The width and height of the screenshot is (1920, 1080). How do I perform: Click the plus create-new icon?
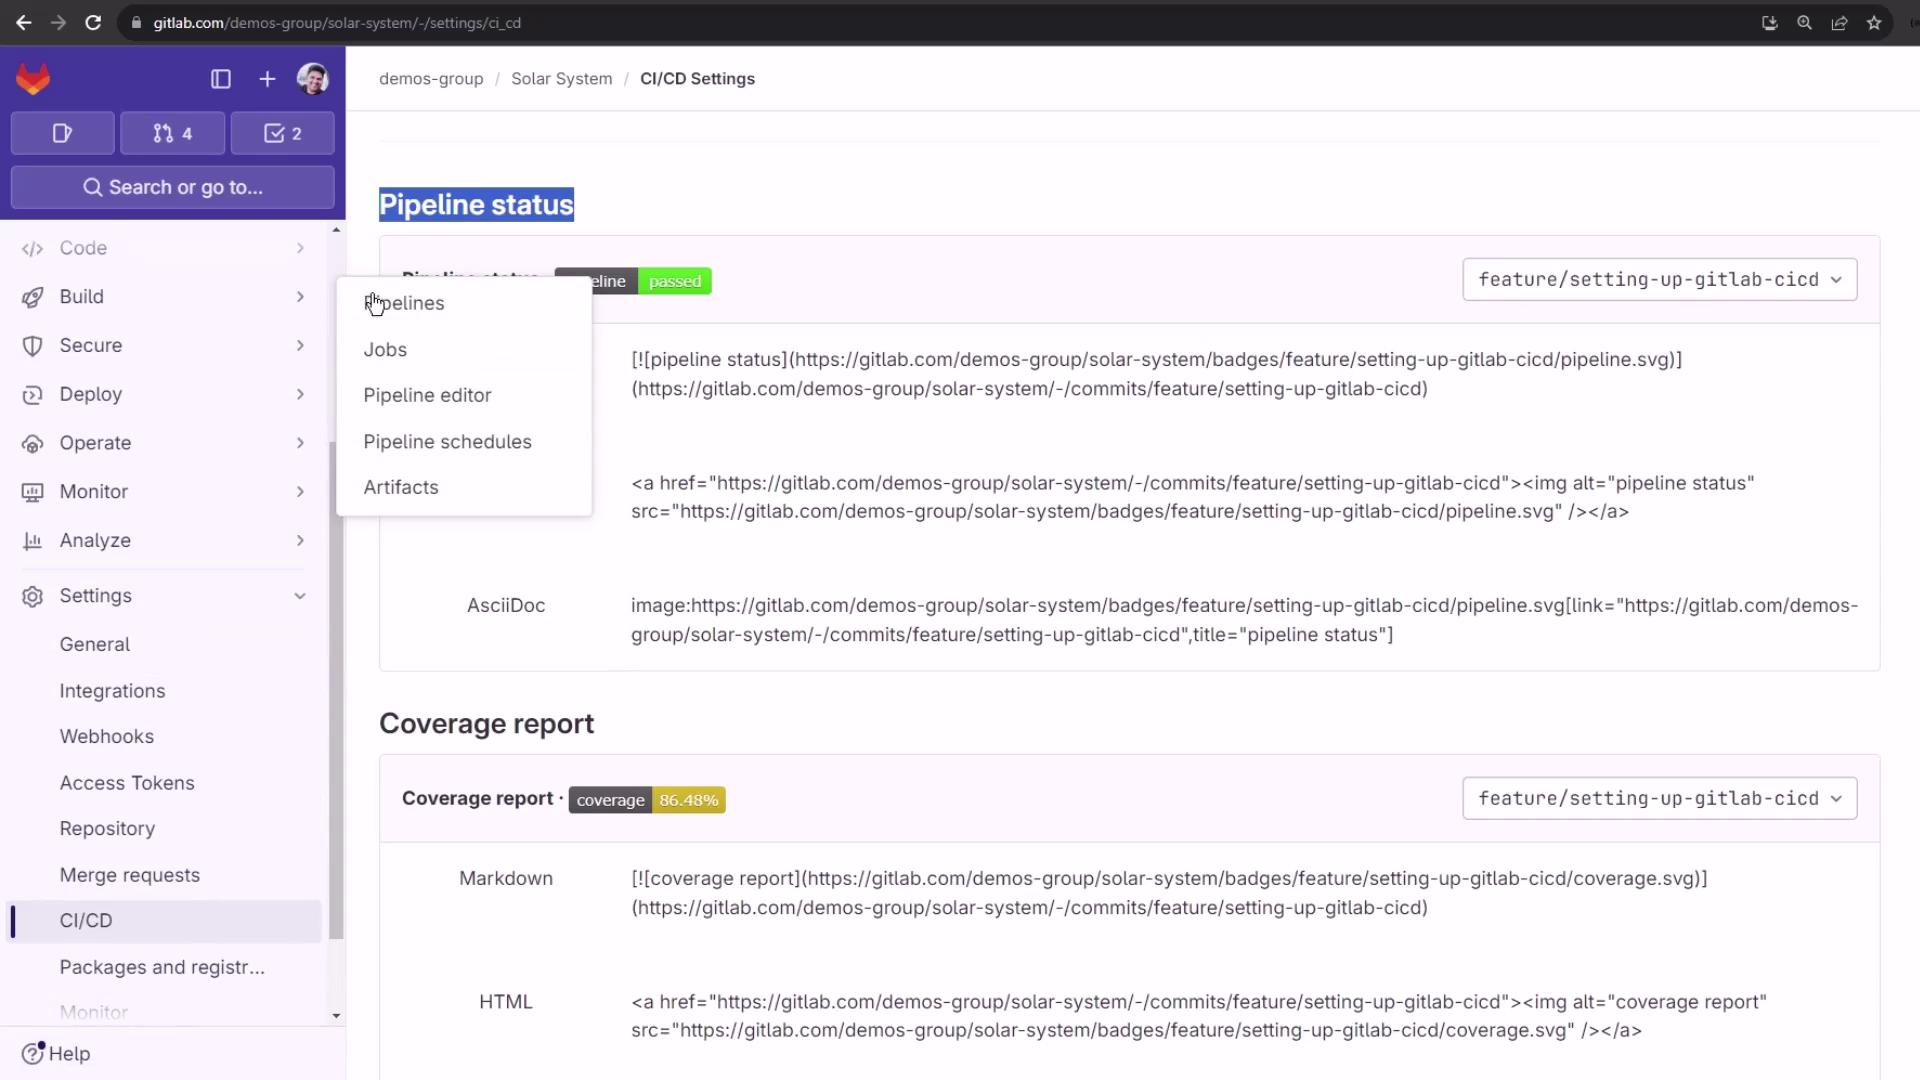pos(267,79)
